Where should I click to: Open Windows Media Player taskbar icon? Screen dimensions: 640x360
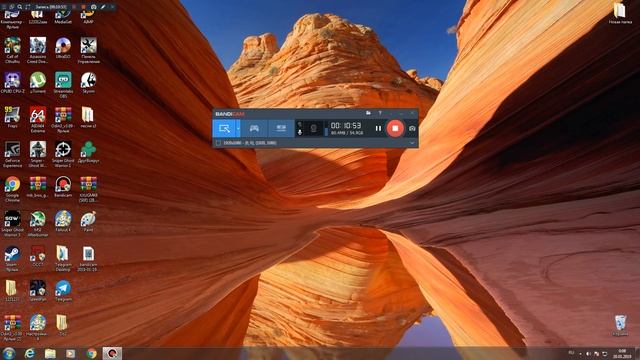[71, 353]
